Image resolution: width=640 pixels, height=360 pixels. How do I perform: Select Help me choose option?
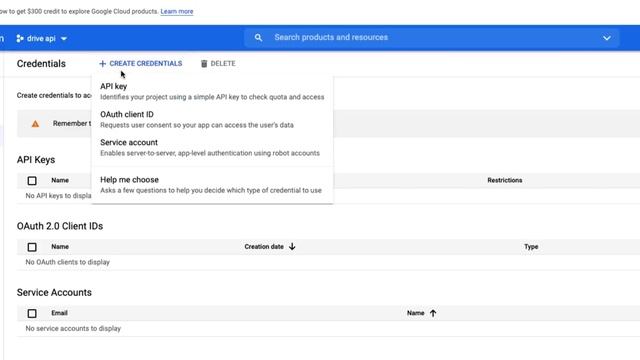tap(212, 184)
